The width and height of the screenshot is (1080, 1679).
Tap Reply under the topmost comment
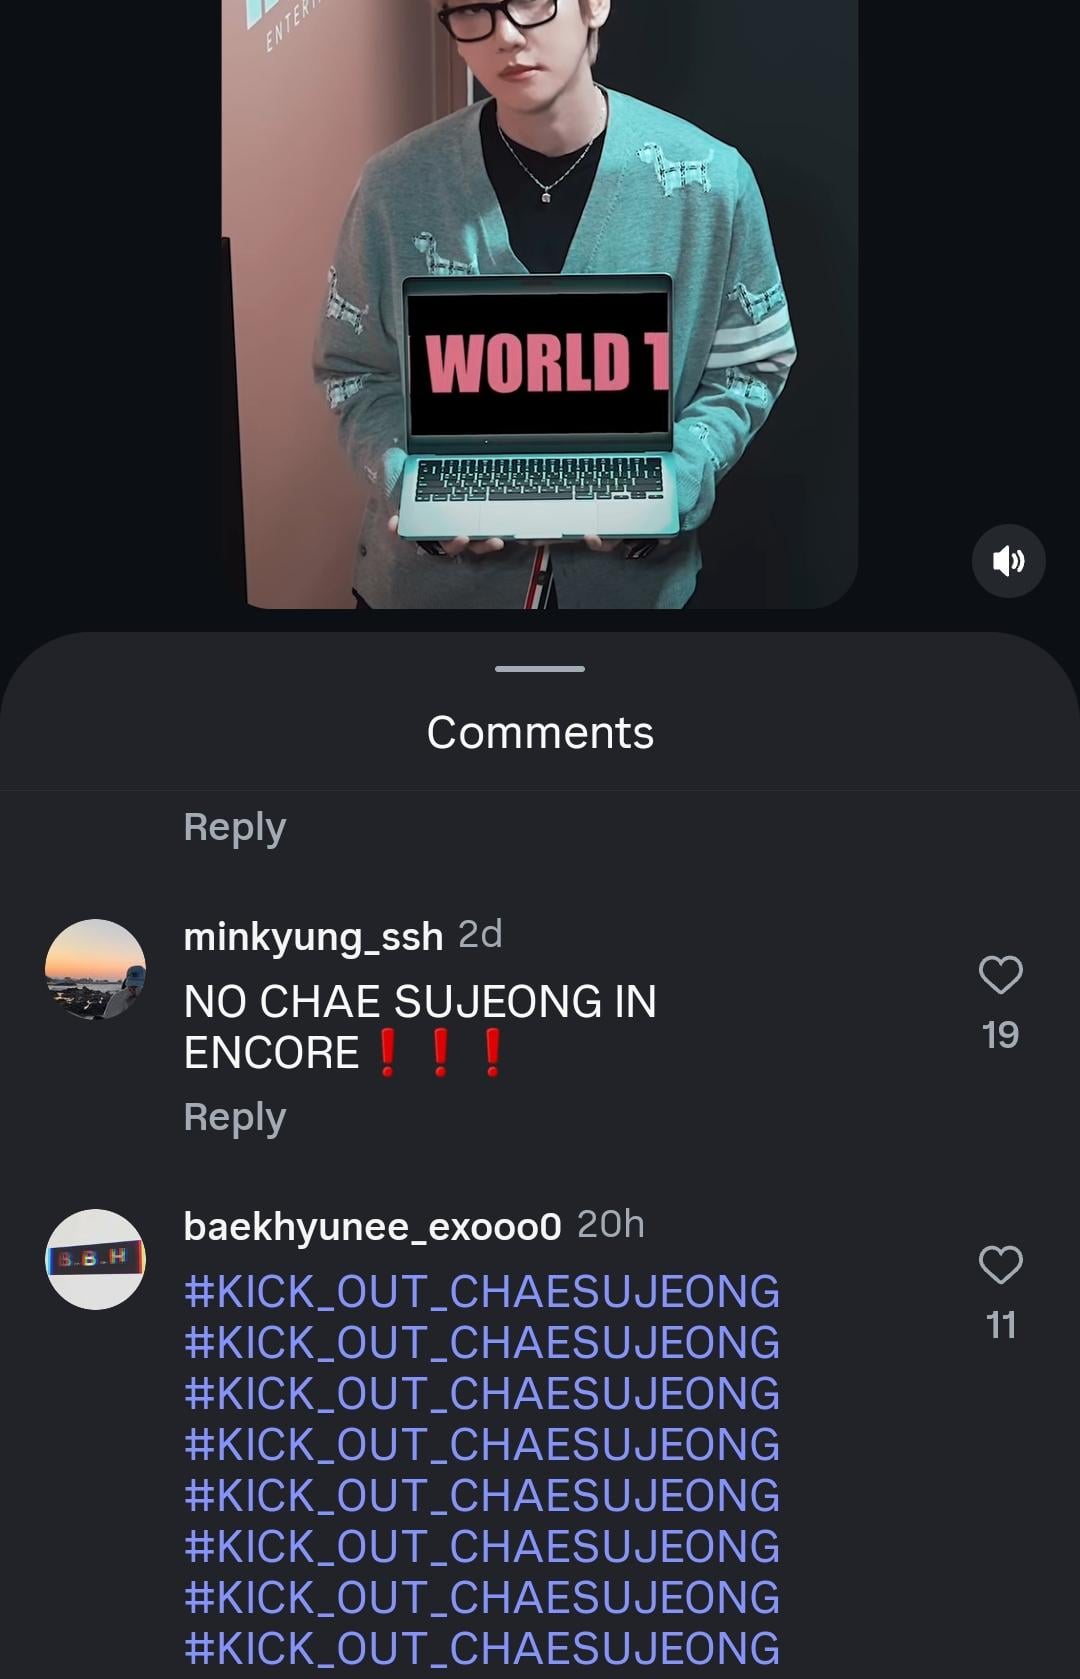point(235,826)
